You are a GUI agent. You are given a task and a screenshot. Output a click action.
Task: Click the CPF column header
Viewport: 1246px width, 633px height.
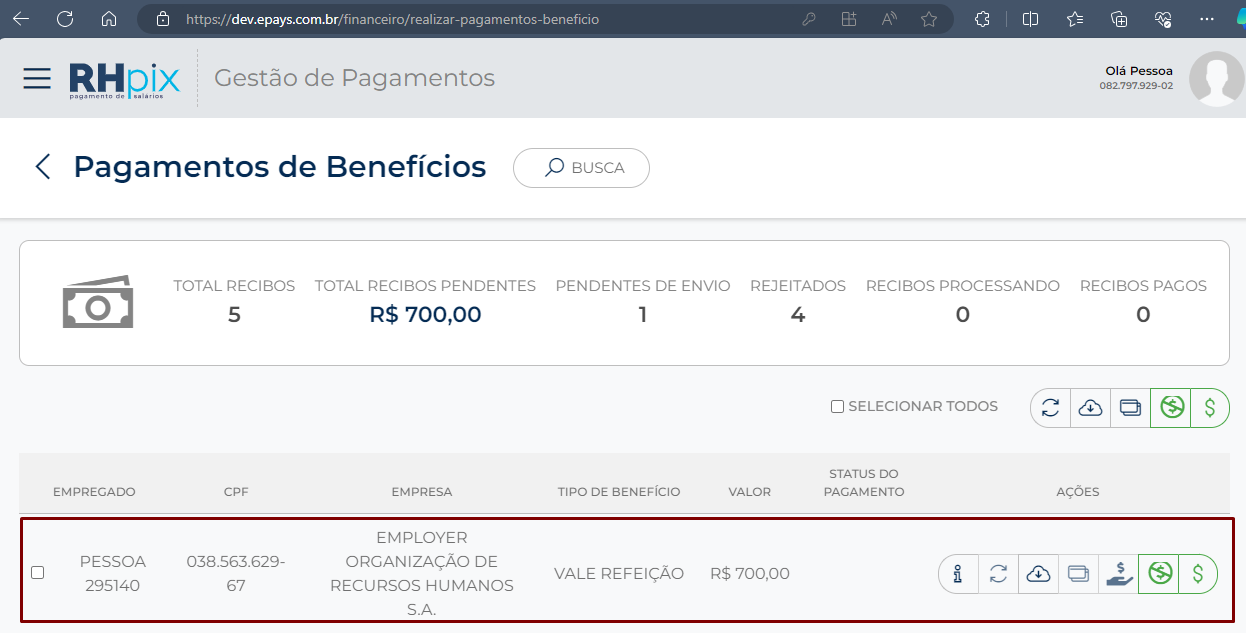(x=236, y=492)
